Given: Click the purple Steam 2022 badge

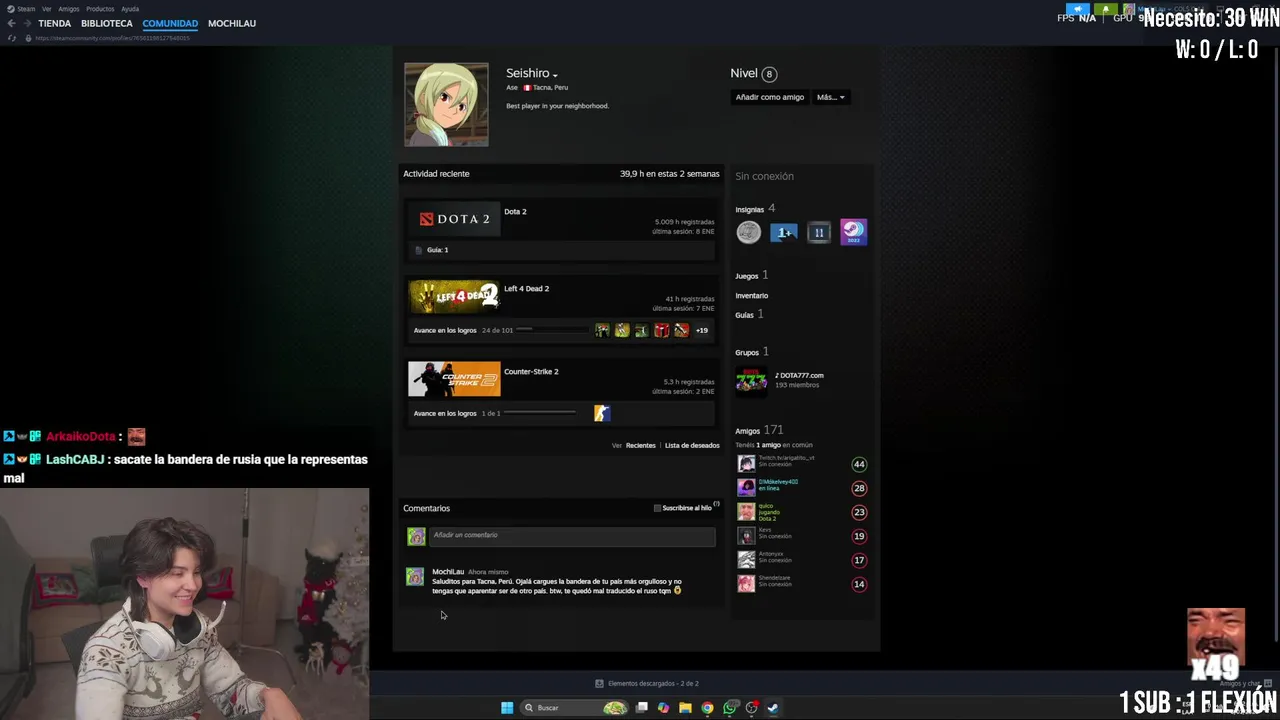Looking at the screenshot, I should [x=853, y=233].
